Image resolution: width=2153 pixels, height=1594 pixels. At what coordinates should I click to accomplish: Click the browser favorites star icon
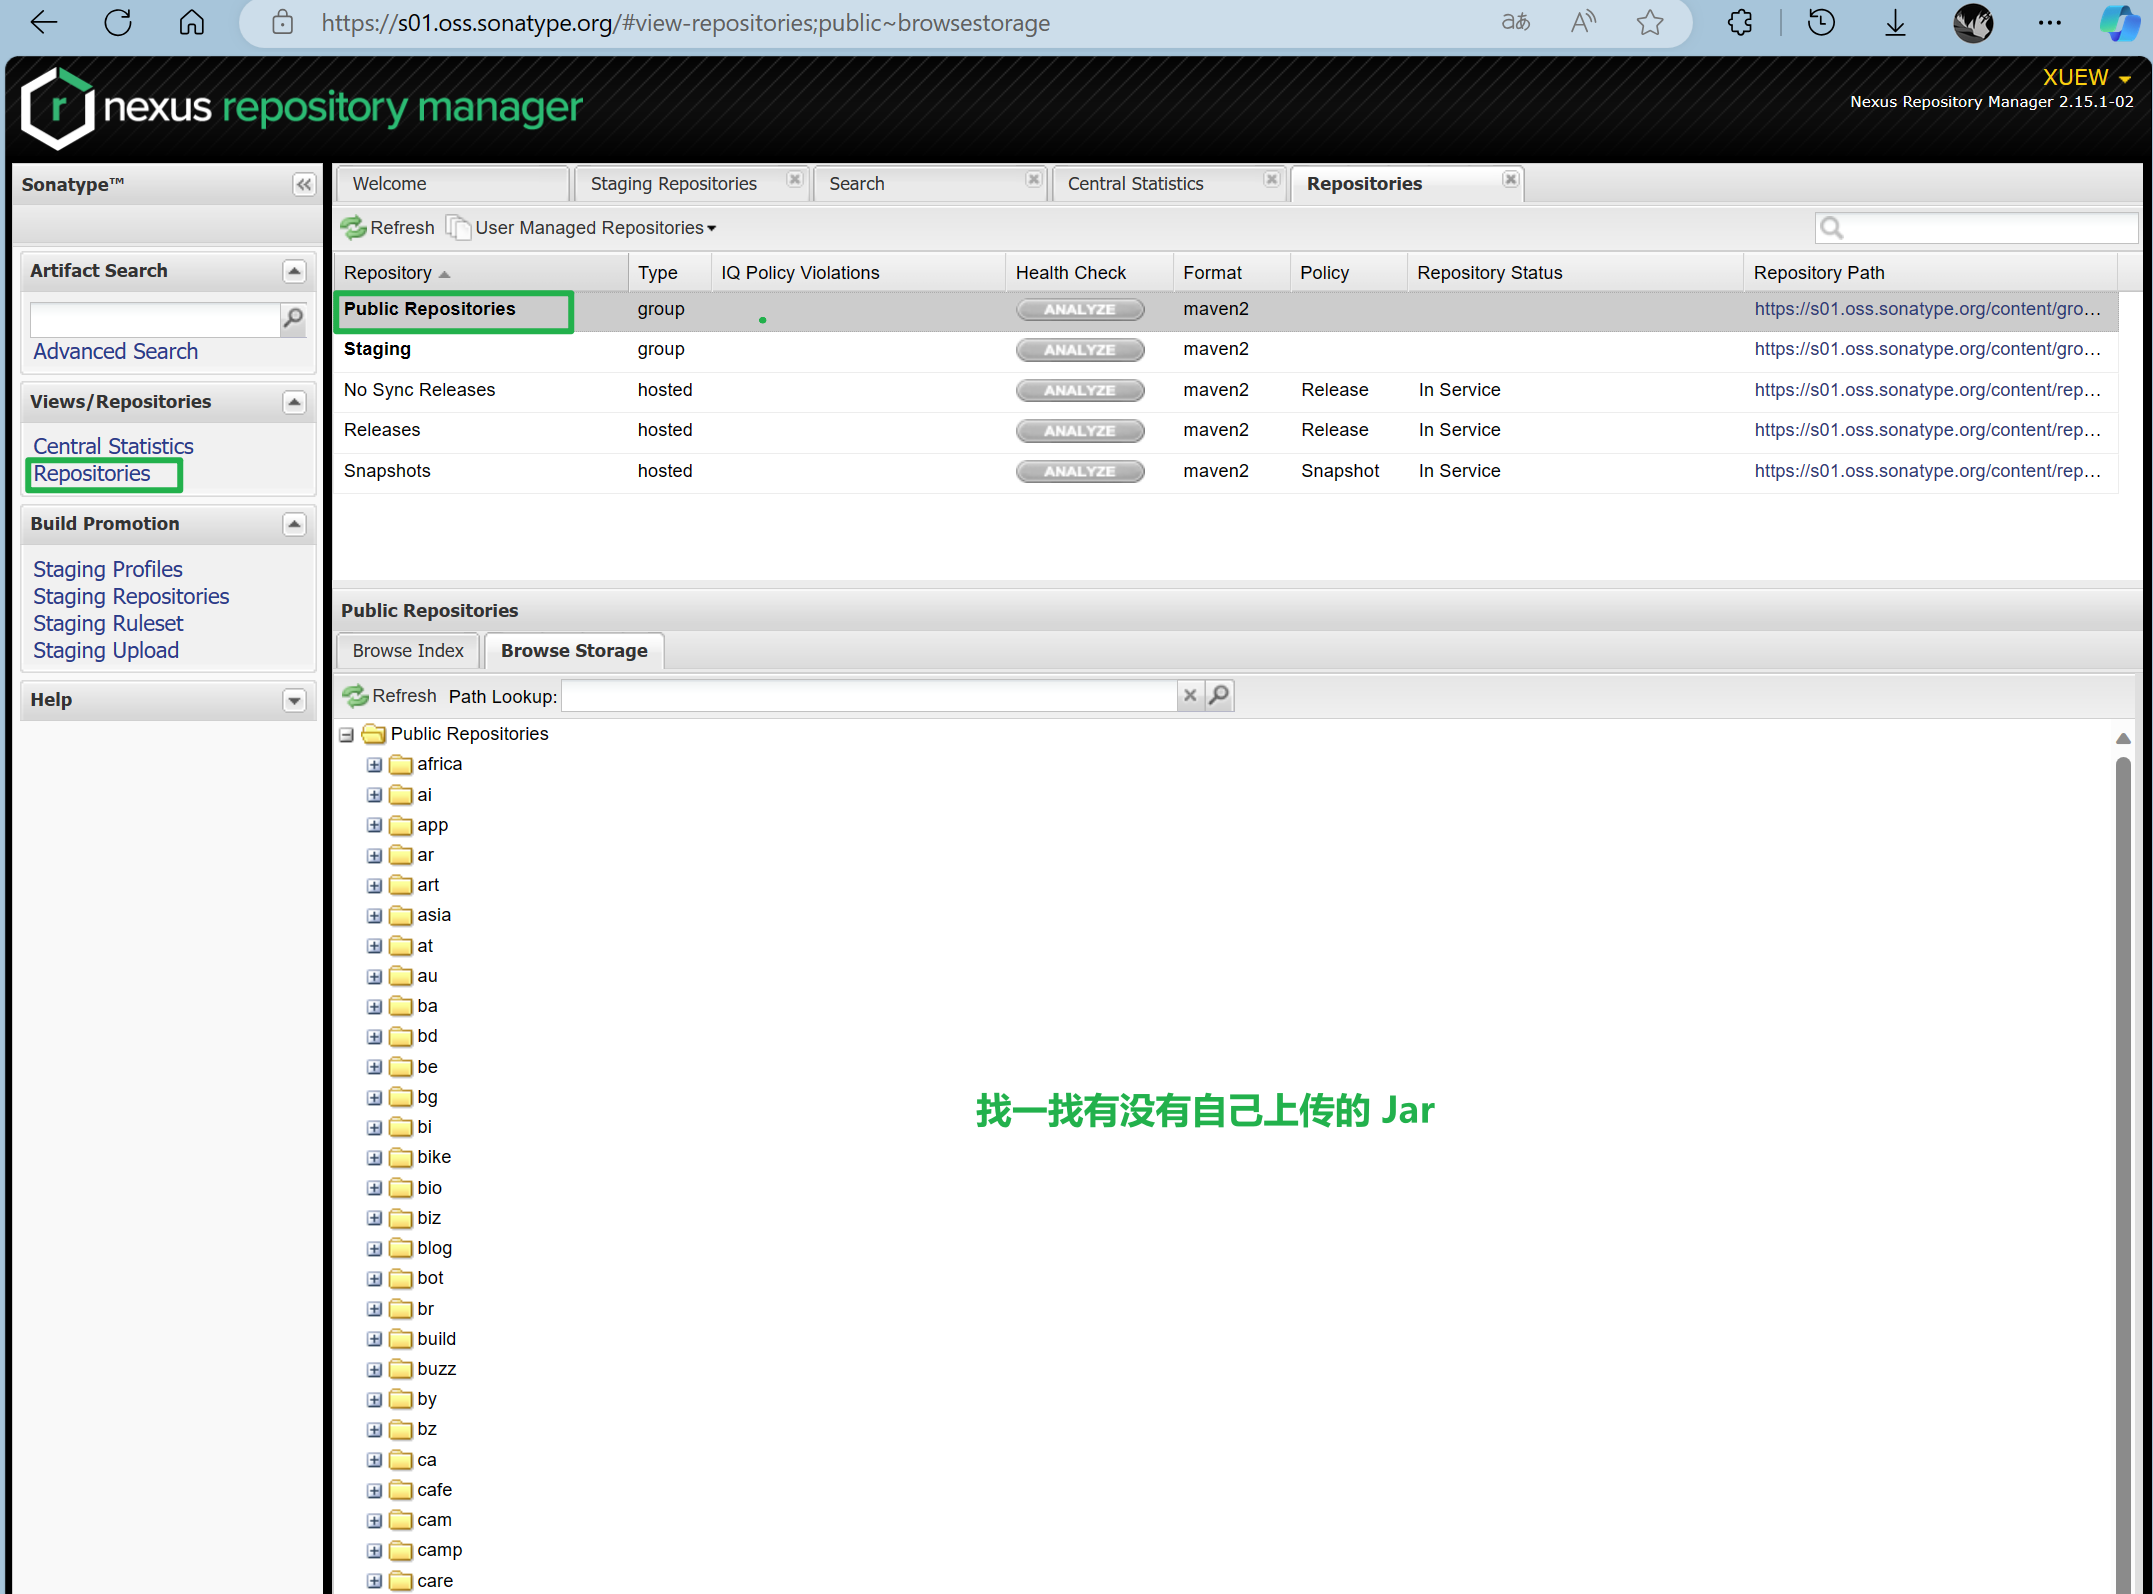(1650, 23)
